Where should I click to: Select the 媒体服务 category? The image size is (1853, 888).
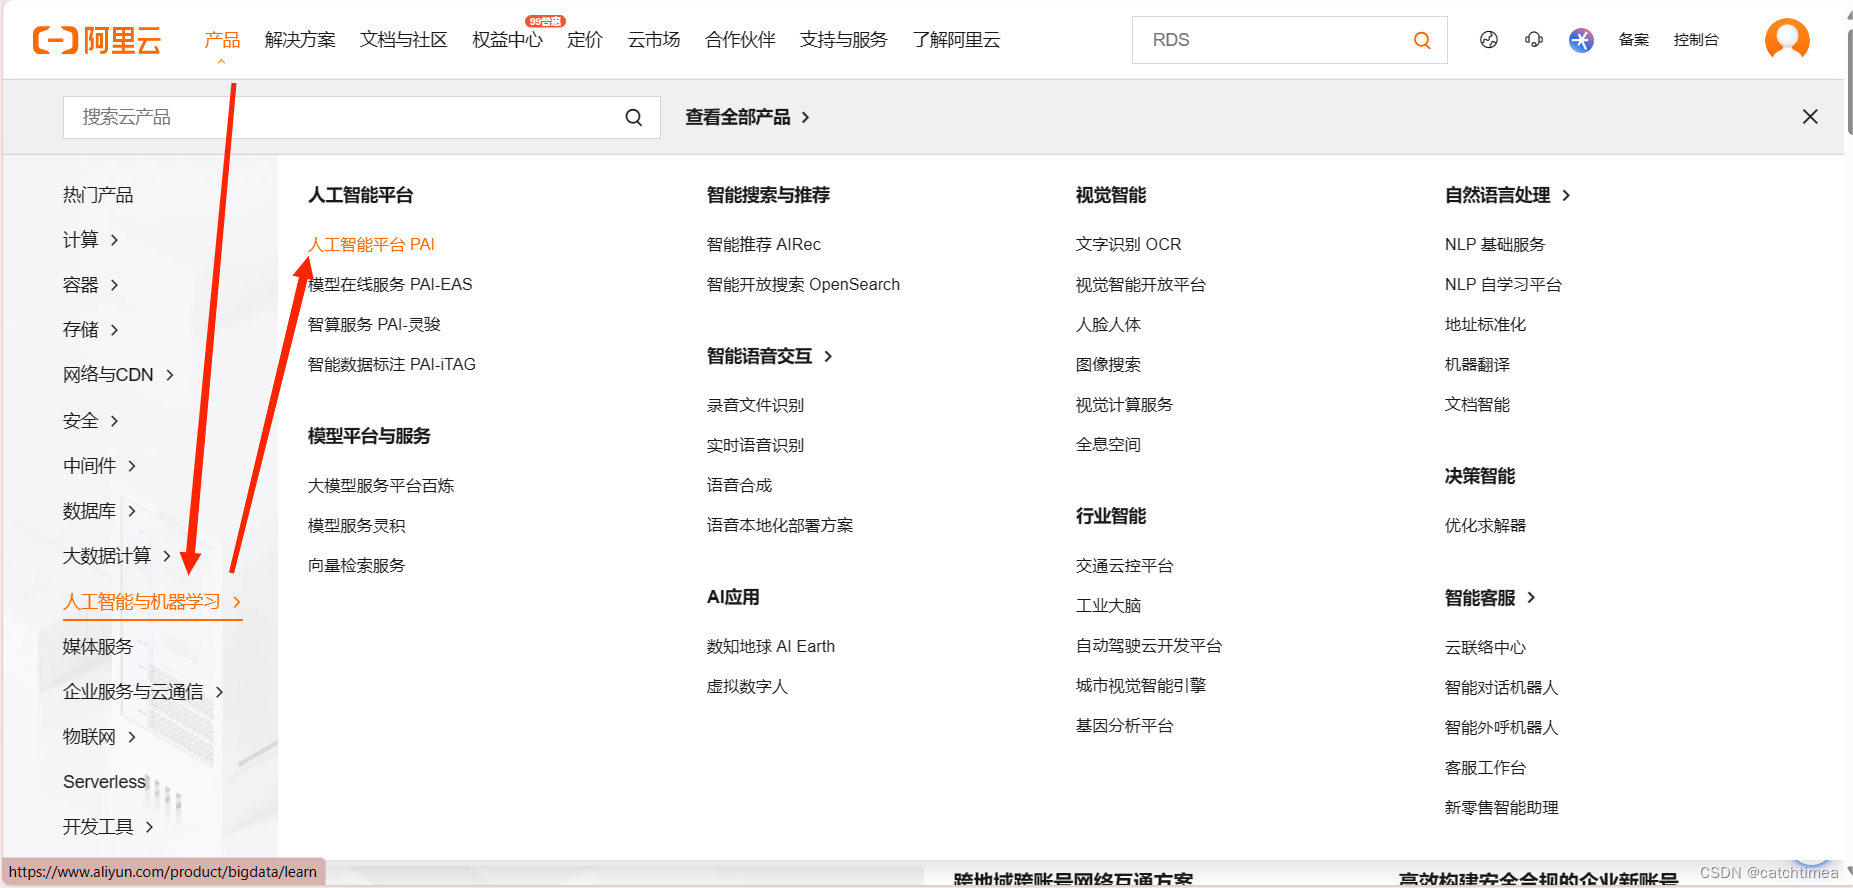point(98,647)
